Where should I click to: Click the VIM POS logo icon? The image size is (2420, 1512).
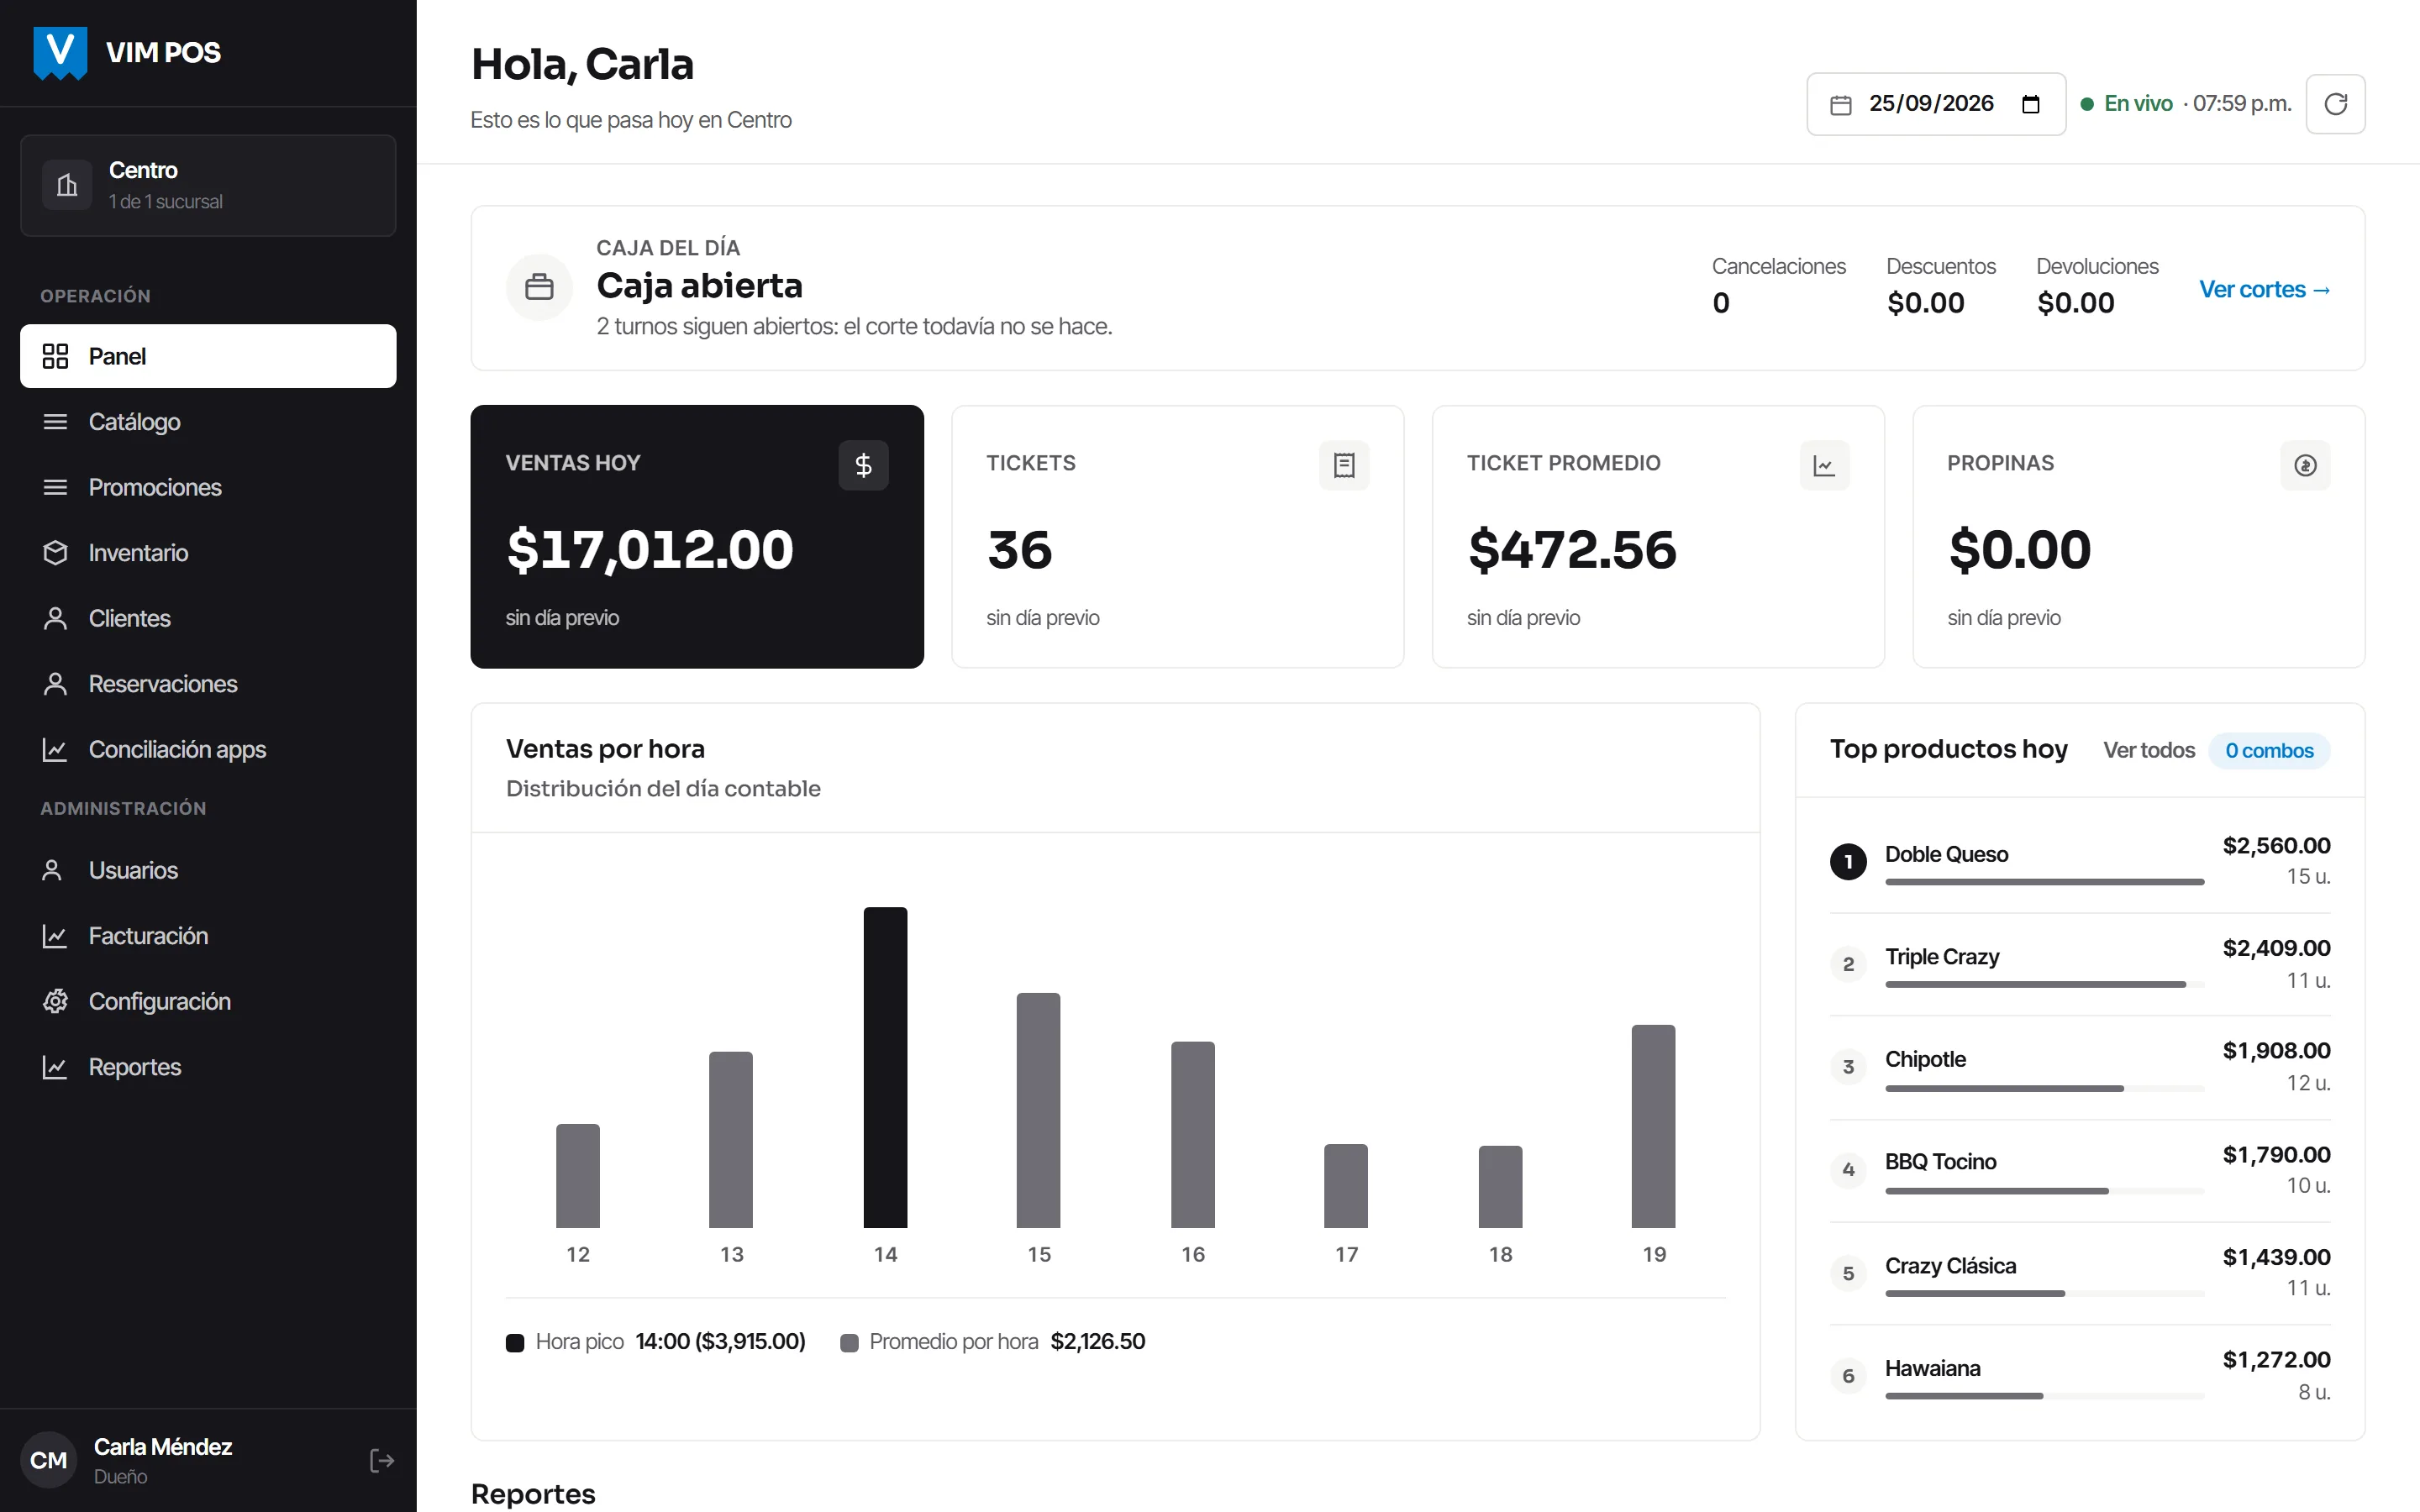tap(60, 52)
